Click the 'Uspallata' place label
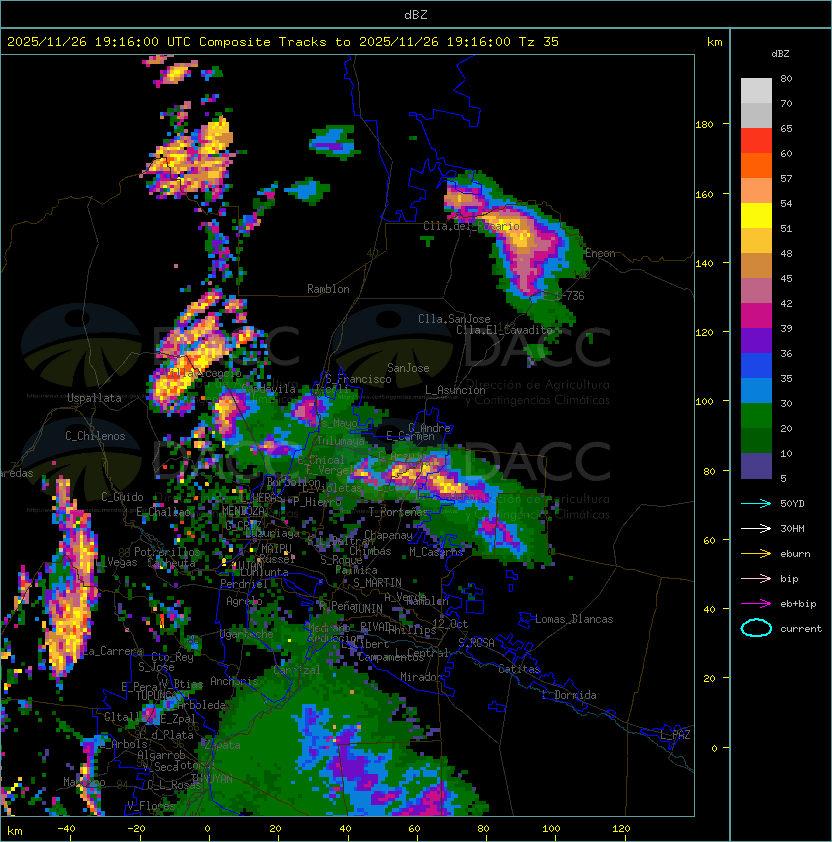 coord(95,398)
